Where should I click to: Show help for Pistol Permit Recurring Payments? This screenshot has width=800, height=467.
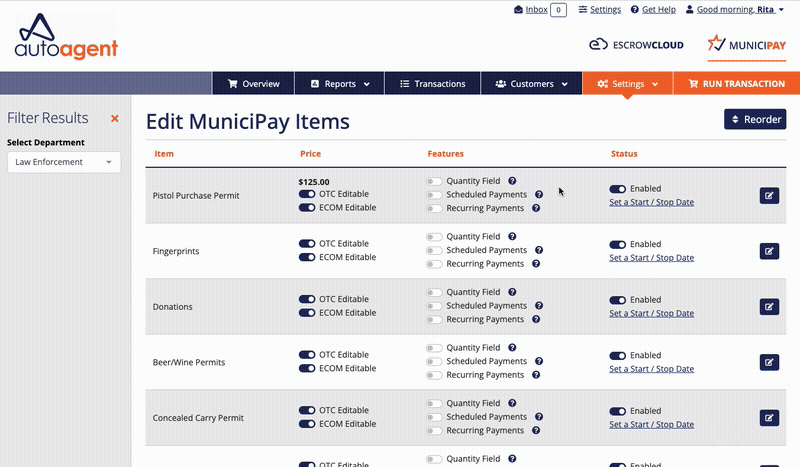tap(536, 208)
